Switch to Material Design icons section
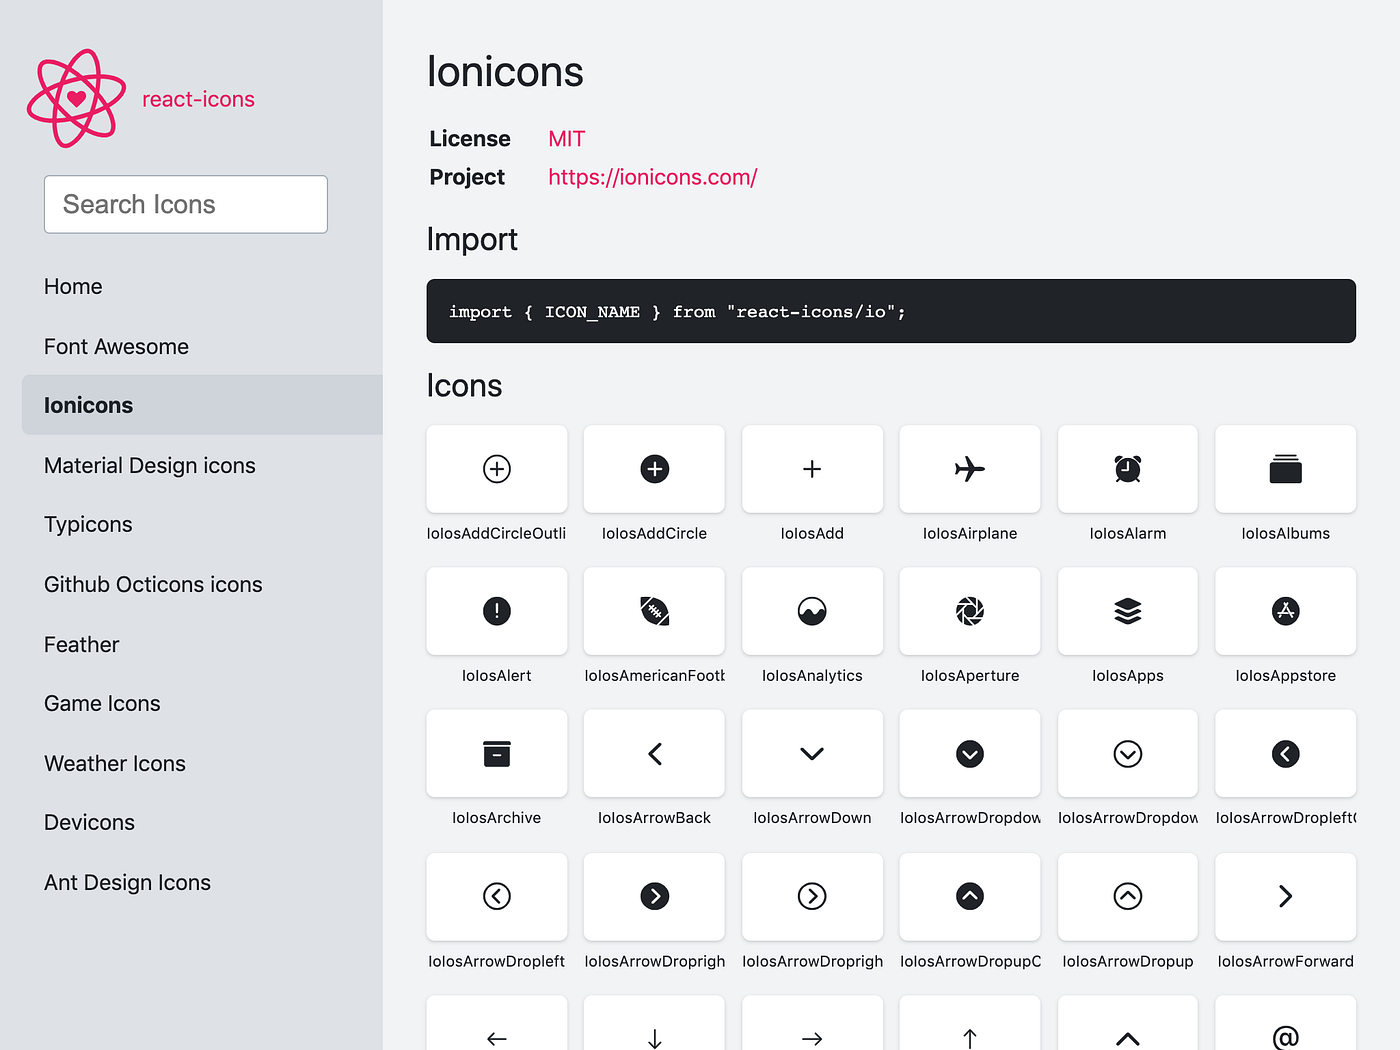1400x1050 pixels. (149, 465)
